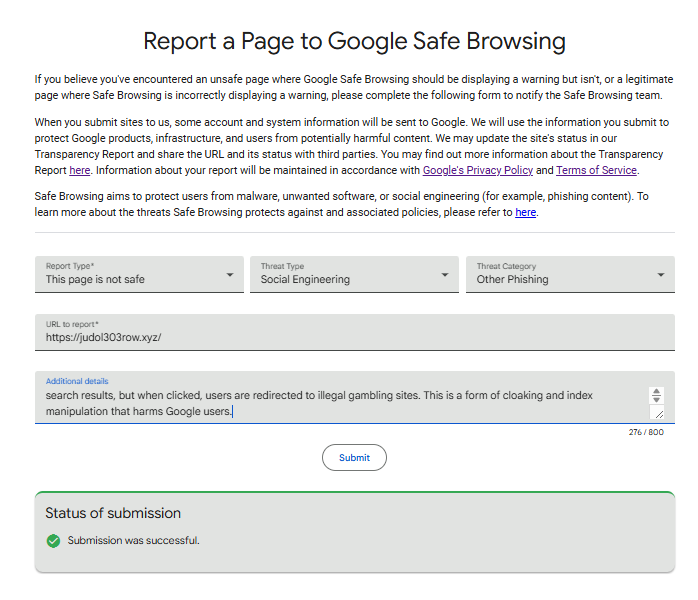Open the Report Type dropdown
Viewport: 698px width, 600px height.
point(139,274)
